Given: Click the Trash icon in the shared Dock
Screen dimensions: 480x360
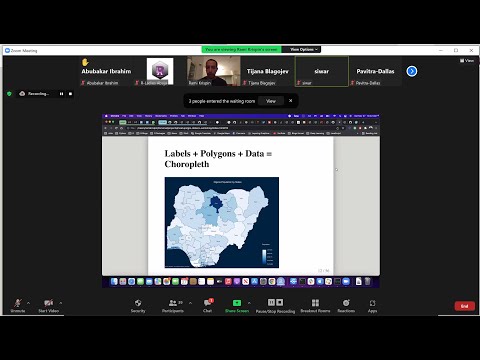Looking at the screenshot, I should coord(368,281).
